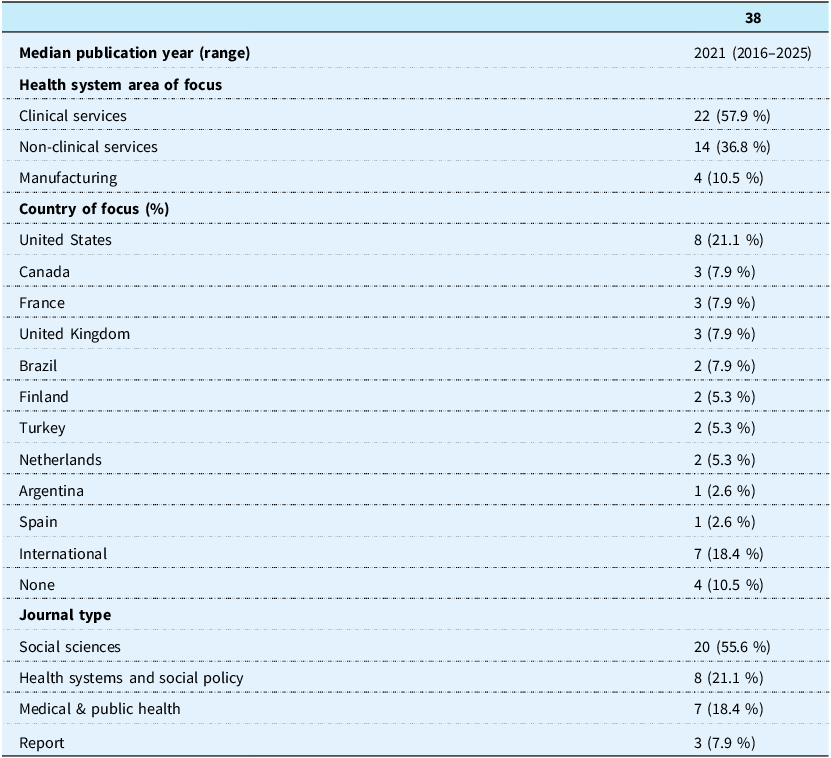
Task: Select the Manufacturing row label
Action: click(68, 178)
